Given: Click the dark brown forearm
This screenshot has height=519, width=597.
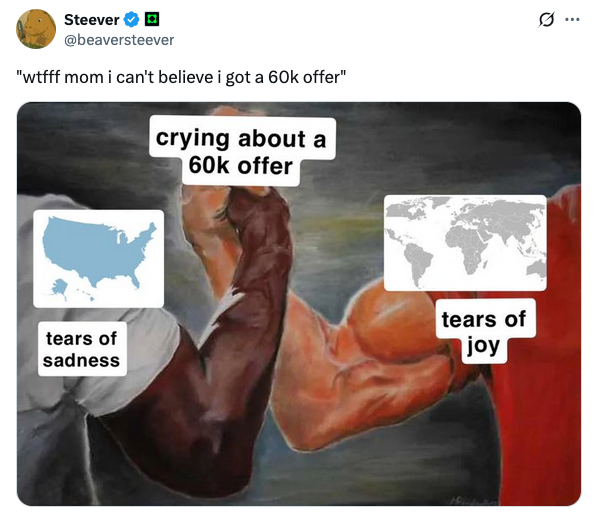Looking at the screenshot, I should click(255, 289).
